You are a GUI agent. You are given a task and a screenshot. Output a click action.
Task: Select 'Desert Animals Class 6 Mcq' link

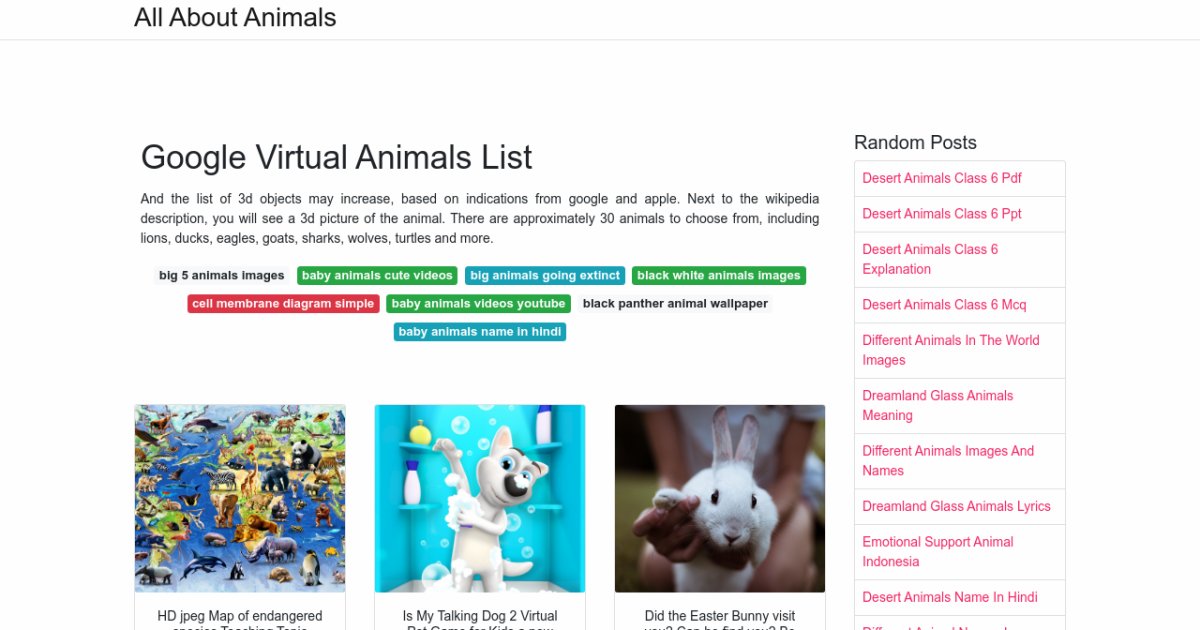pyautogui.click(x=944, y=305)
